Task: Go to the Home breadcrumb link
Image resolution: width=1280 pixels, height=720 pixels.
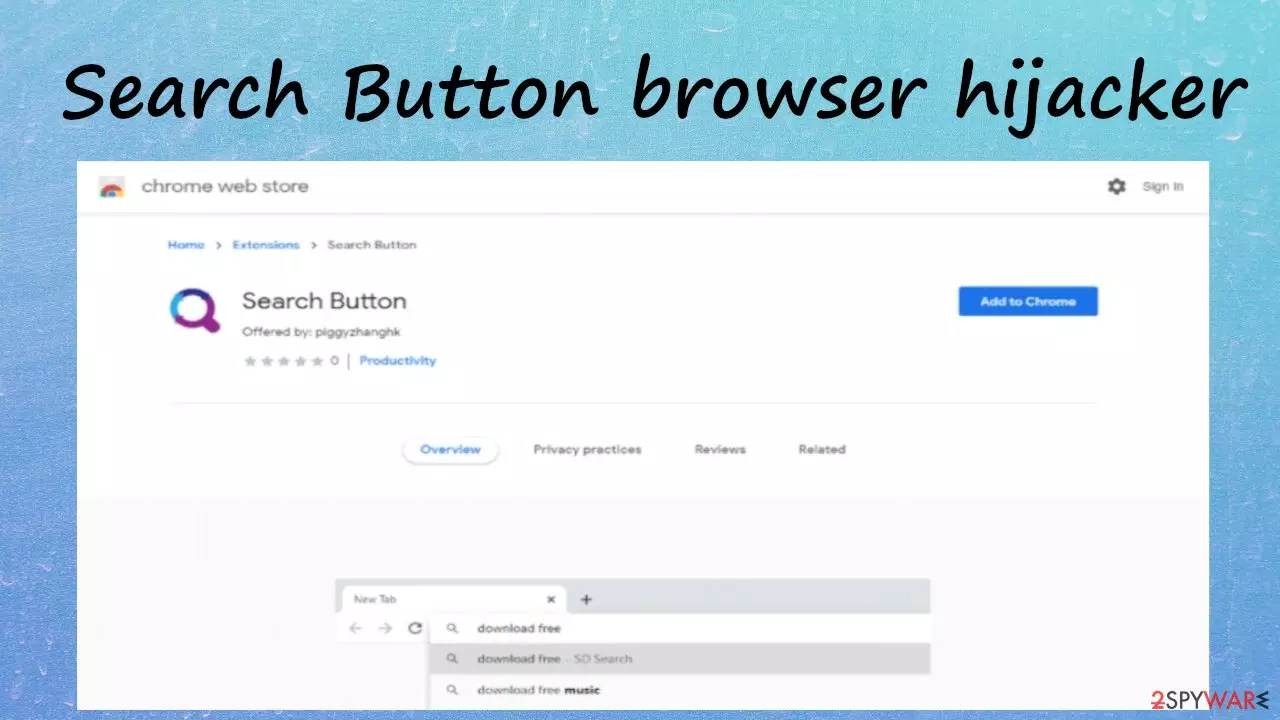Action: pos(186,245)
